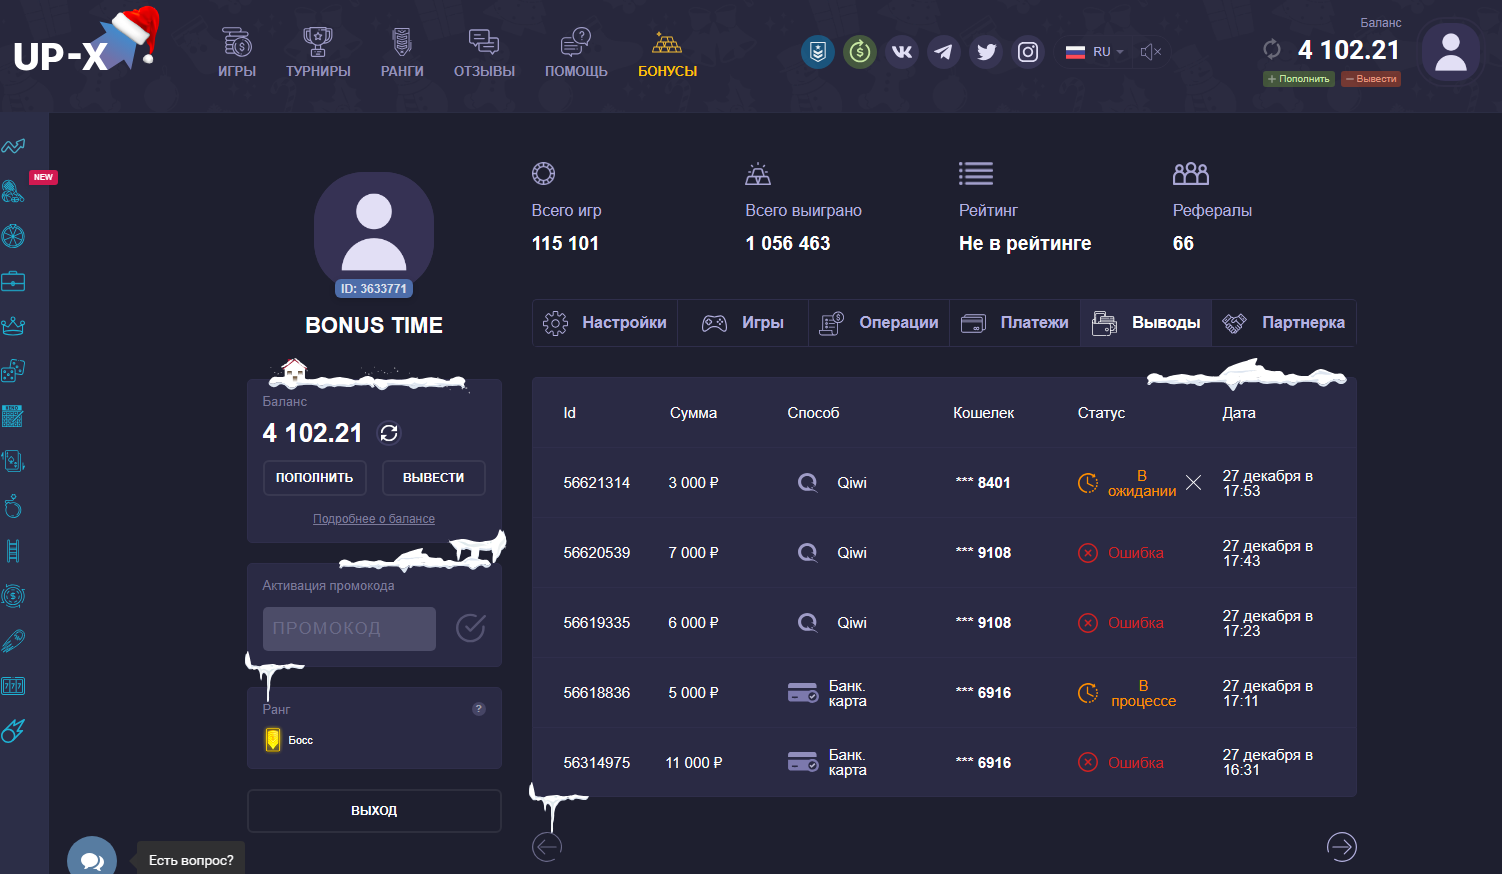Open the Instagram social link
Screen dimensions: 1502x874
1028,52
